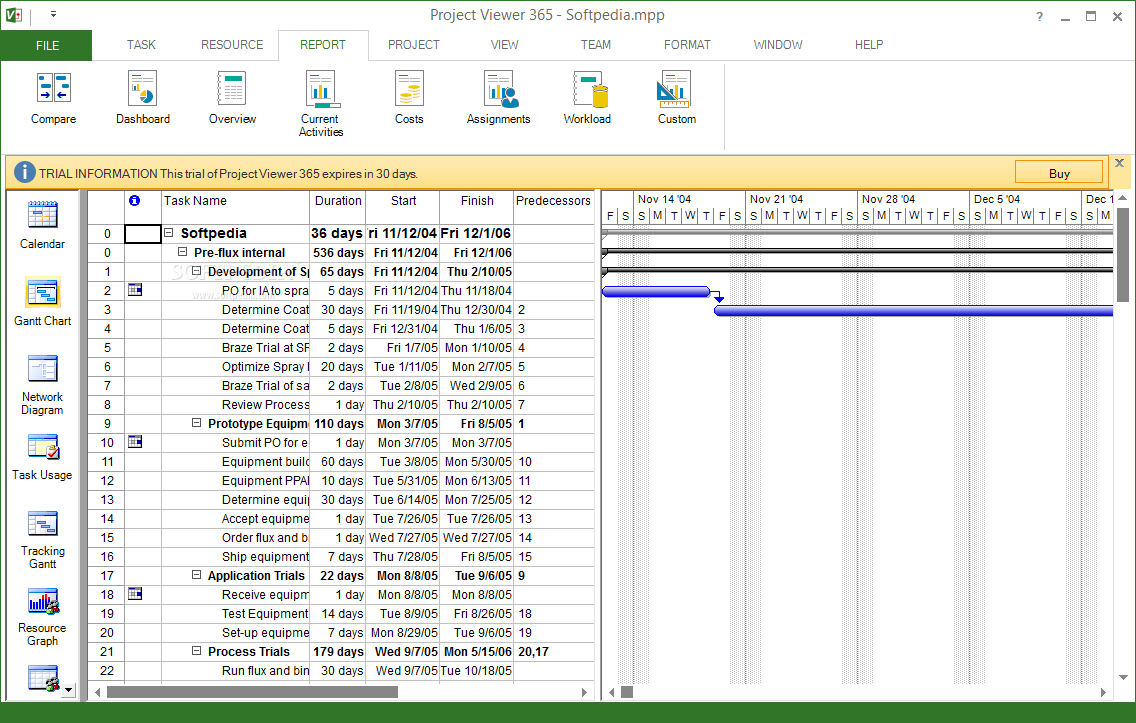Click the note indicator in row 10

tap(135, 442)
